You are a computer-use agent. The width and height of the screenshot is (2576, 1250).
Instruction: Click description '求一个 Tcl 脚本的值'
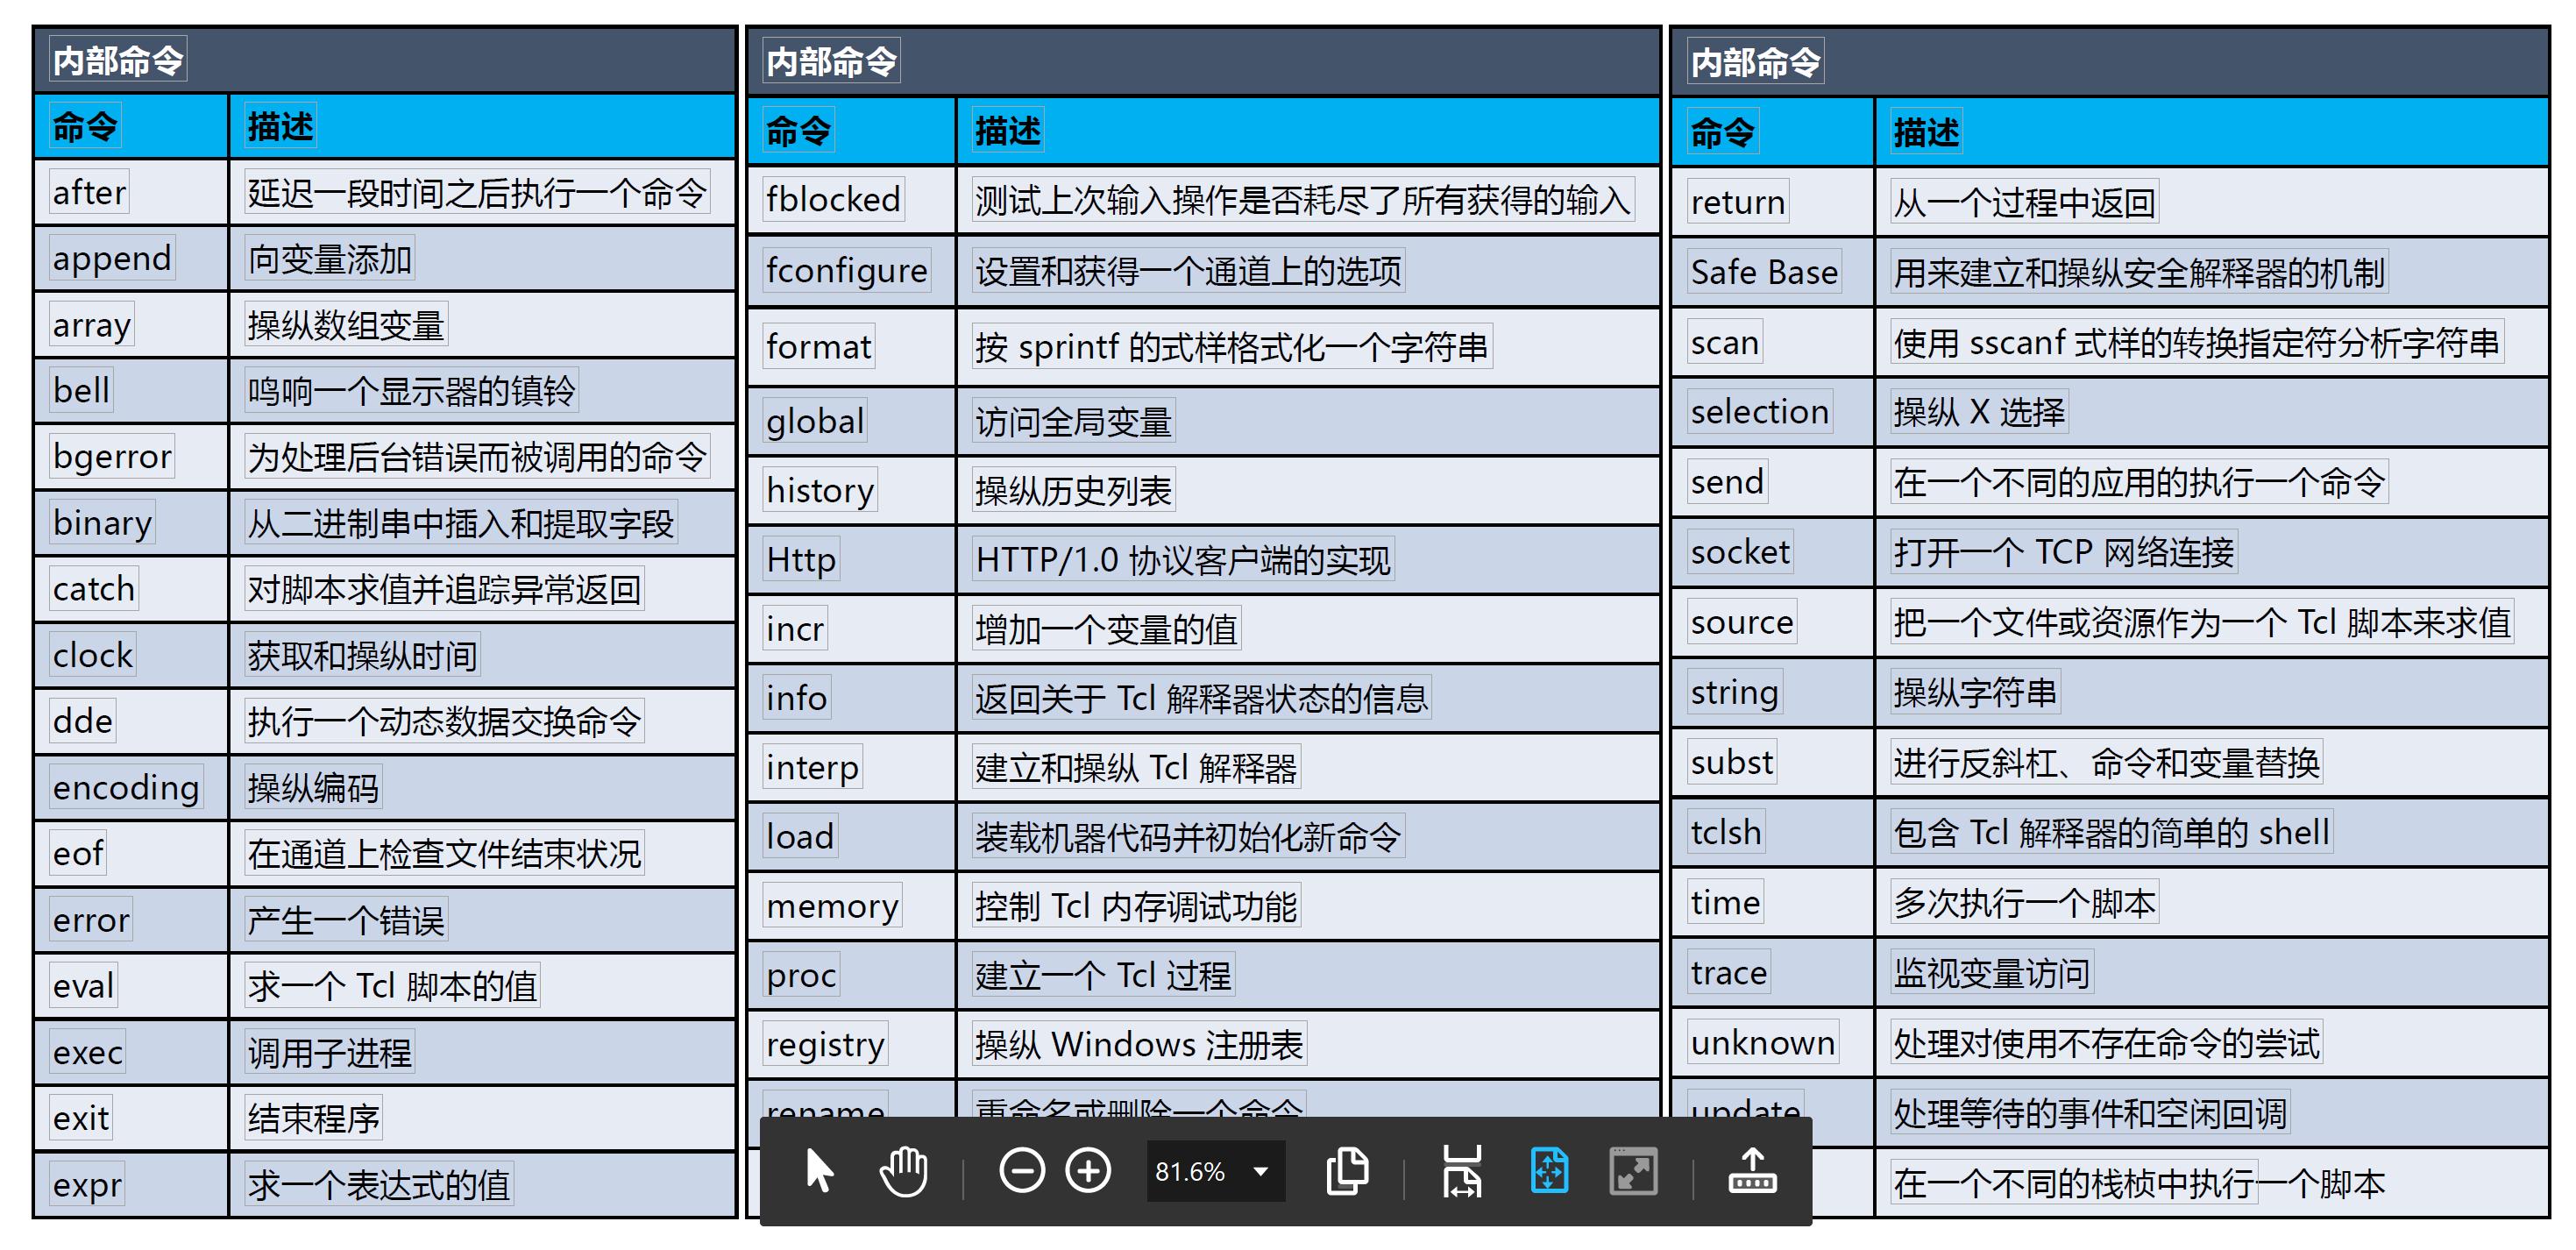tap(393, 986)
